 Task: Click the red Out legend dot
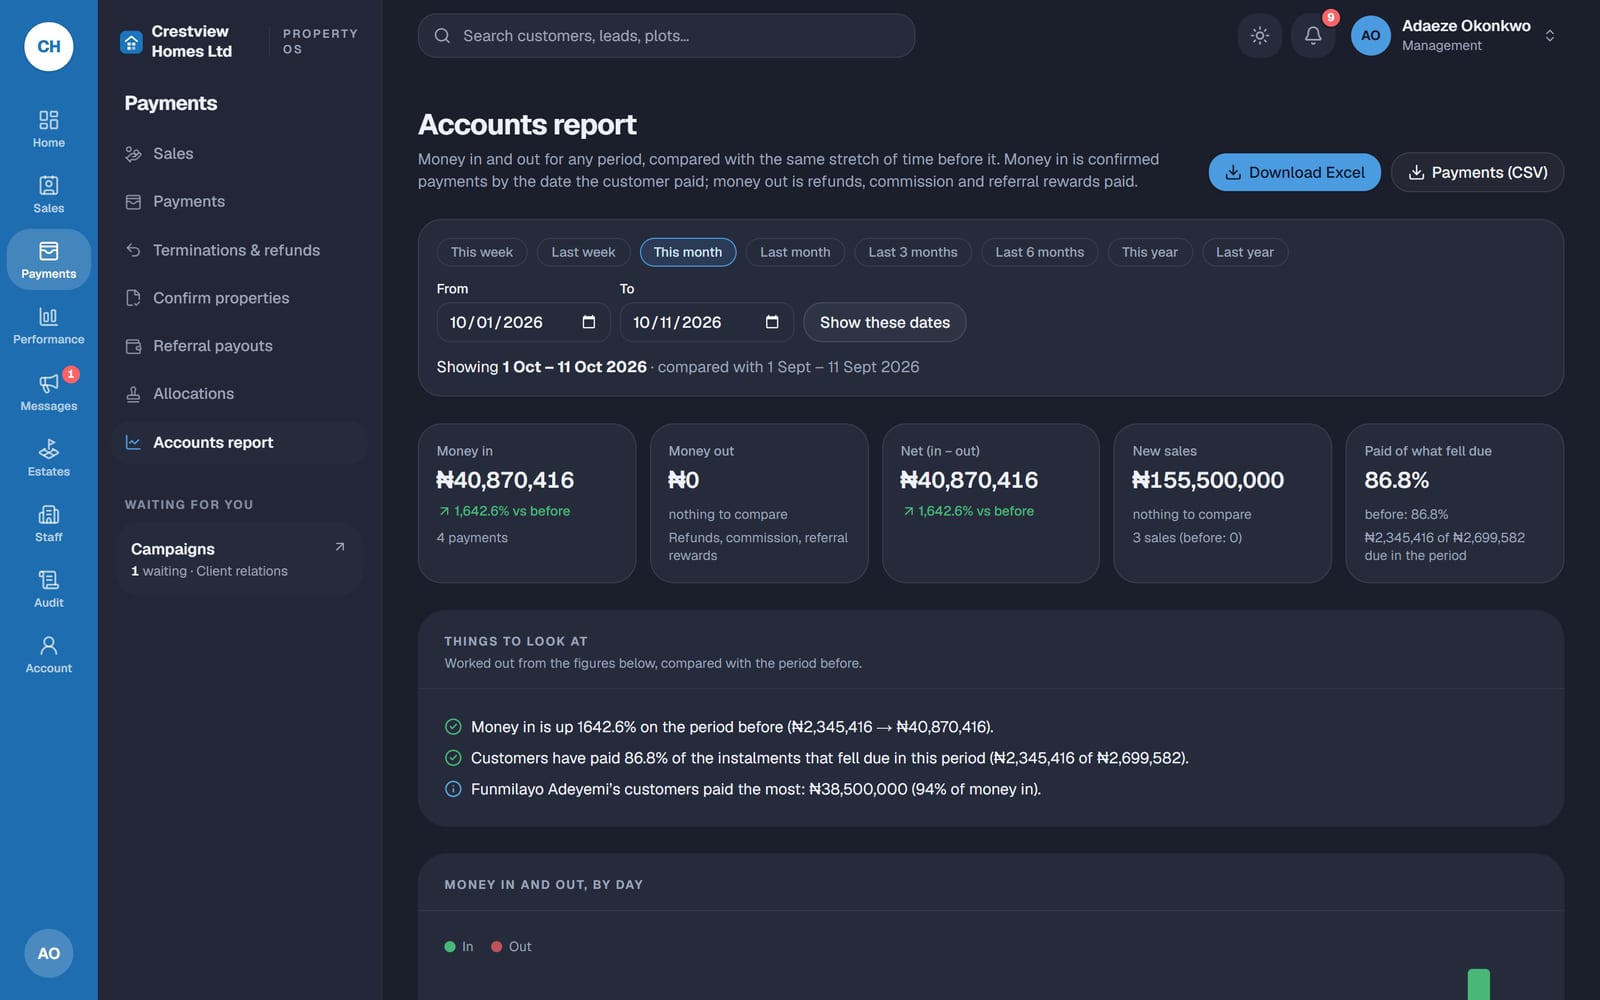[x=496, y=947]
